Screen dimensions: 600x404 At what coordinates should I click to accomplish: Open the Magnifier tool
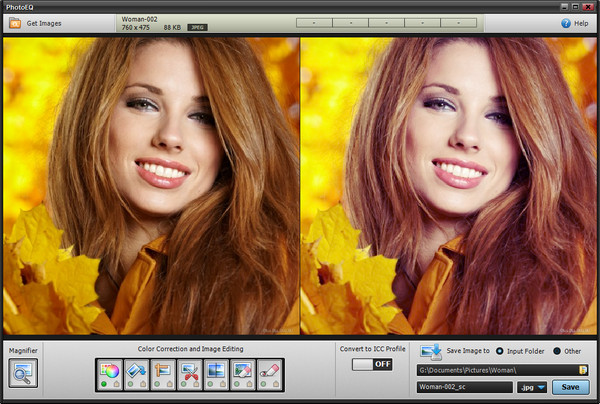23,373
